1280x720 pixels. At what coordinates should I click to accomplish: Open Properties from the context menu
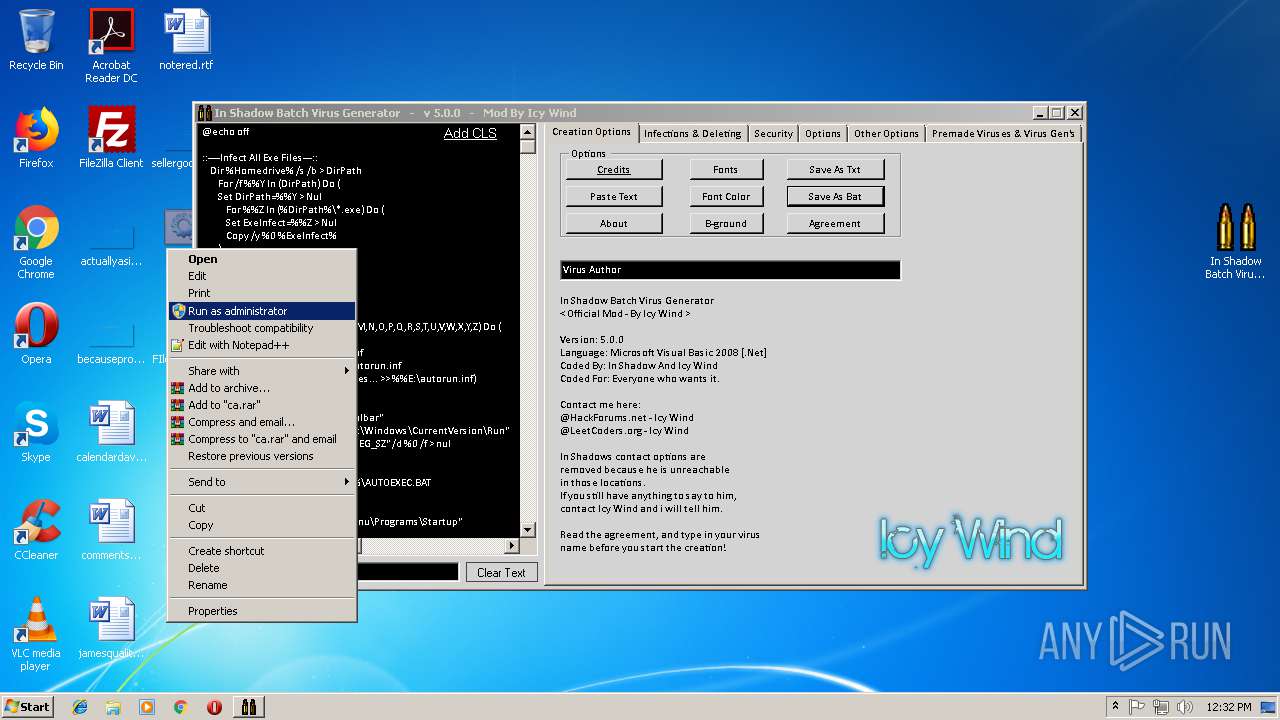point(261,611)
